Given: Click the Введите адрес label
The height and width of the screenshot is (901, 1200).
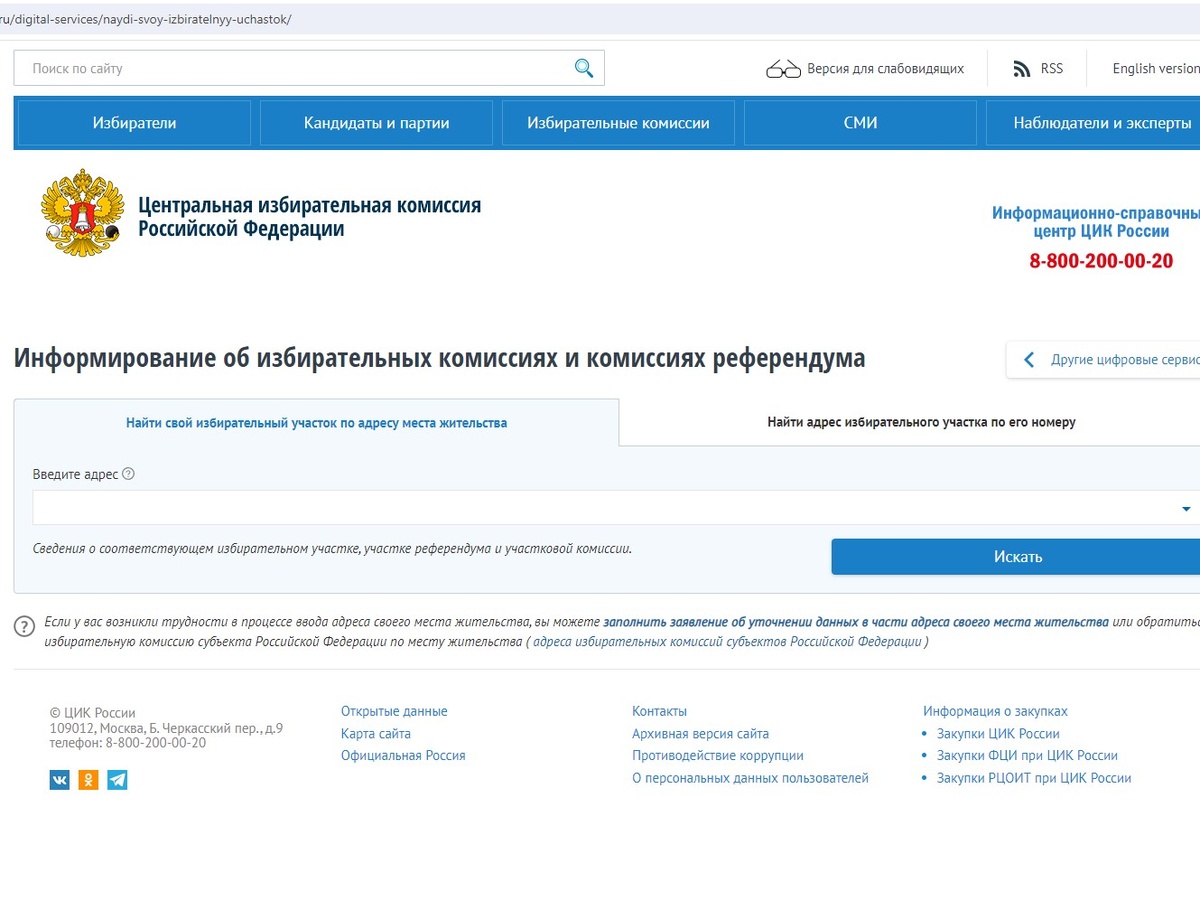Looking at the screenshot, I should [x=75, y=474].
